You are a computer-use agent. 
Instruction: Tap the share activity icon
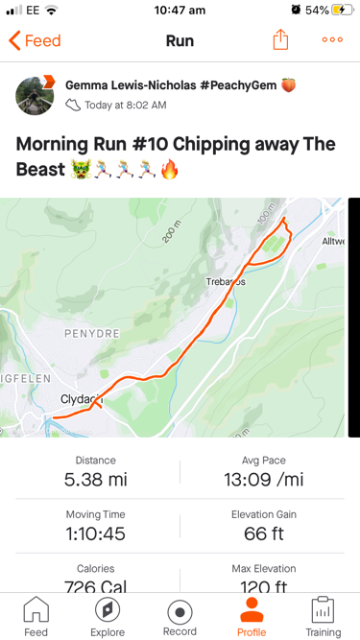coord(280,40)
